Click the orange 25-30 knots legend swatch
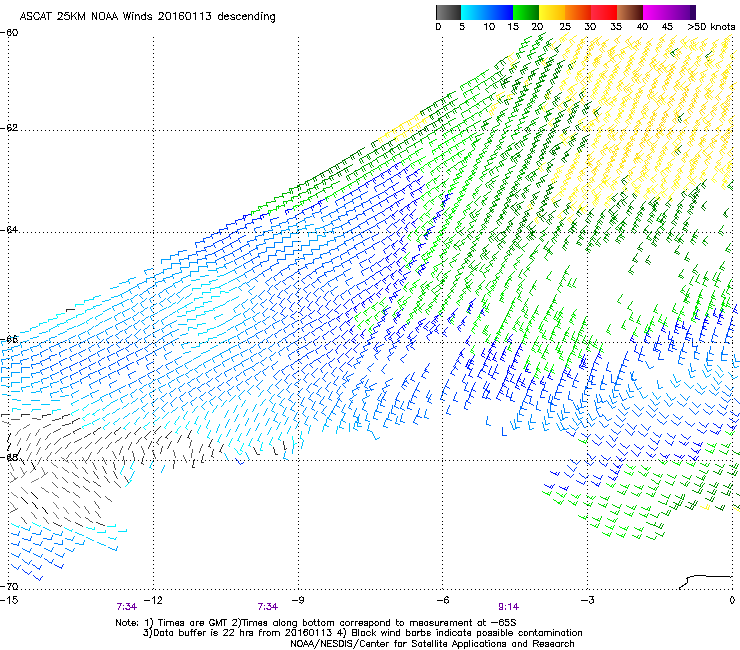The height and width of the screenshot is (650, 740). click(578, 12)
